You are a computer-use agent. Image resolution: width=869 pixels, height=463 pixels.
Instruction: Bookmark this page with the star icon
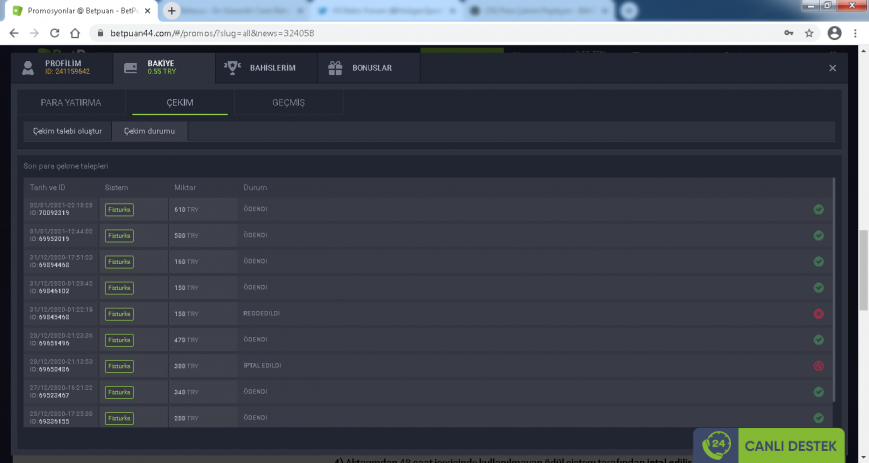tap(809, 33)
